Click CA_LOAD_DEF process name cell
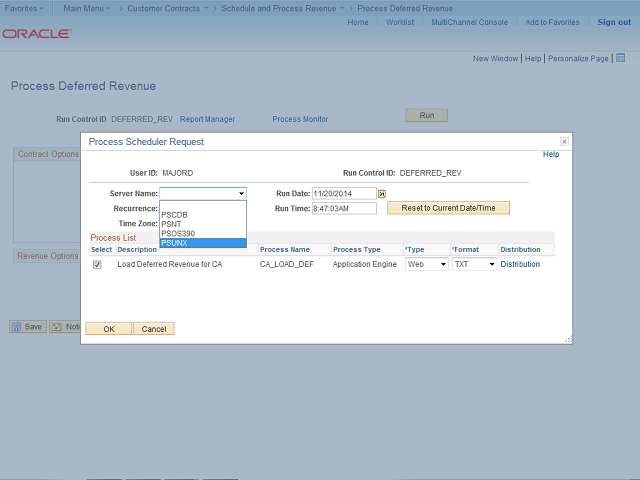640x480 pixels. (287, 264)
